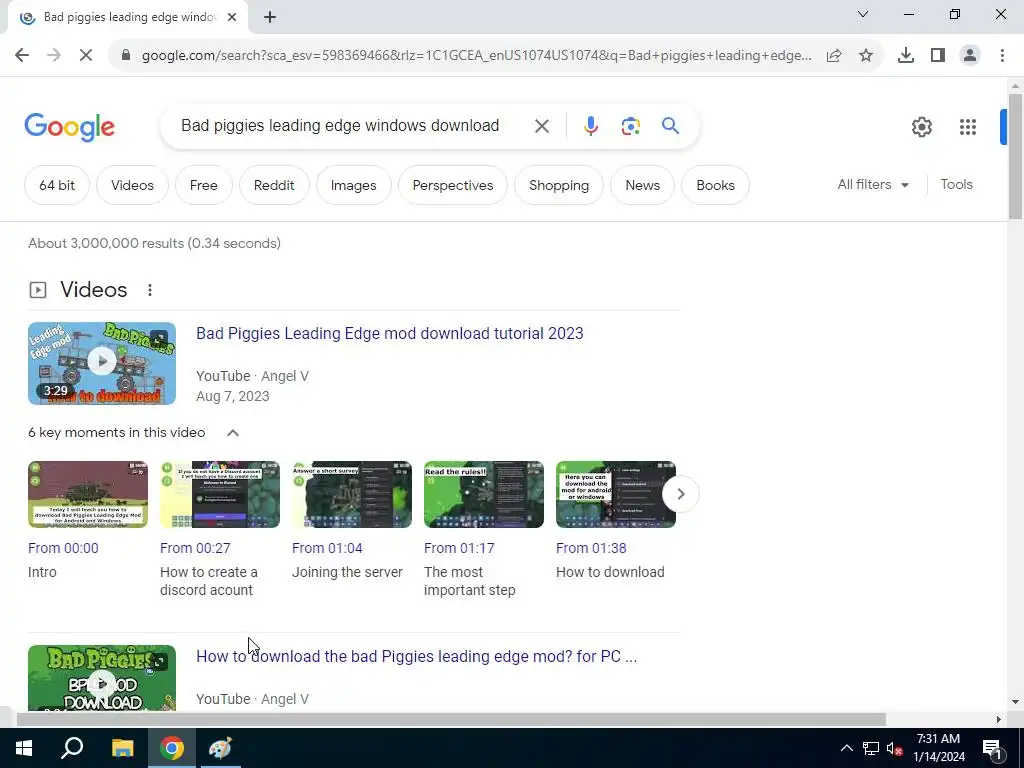This screenshot has height=768, width=1024.
Task: Open the search Tools button
Action: click(x=957, y=185)
